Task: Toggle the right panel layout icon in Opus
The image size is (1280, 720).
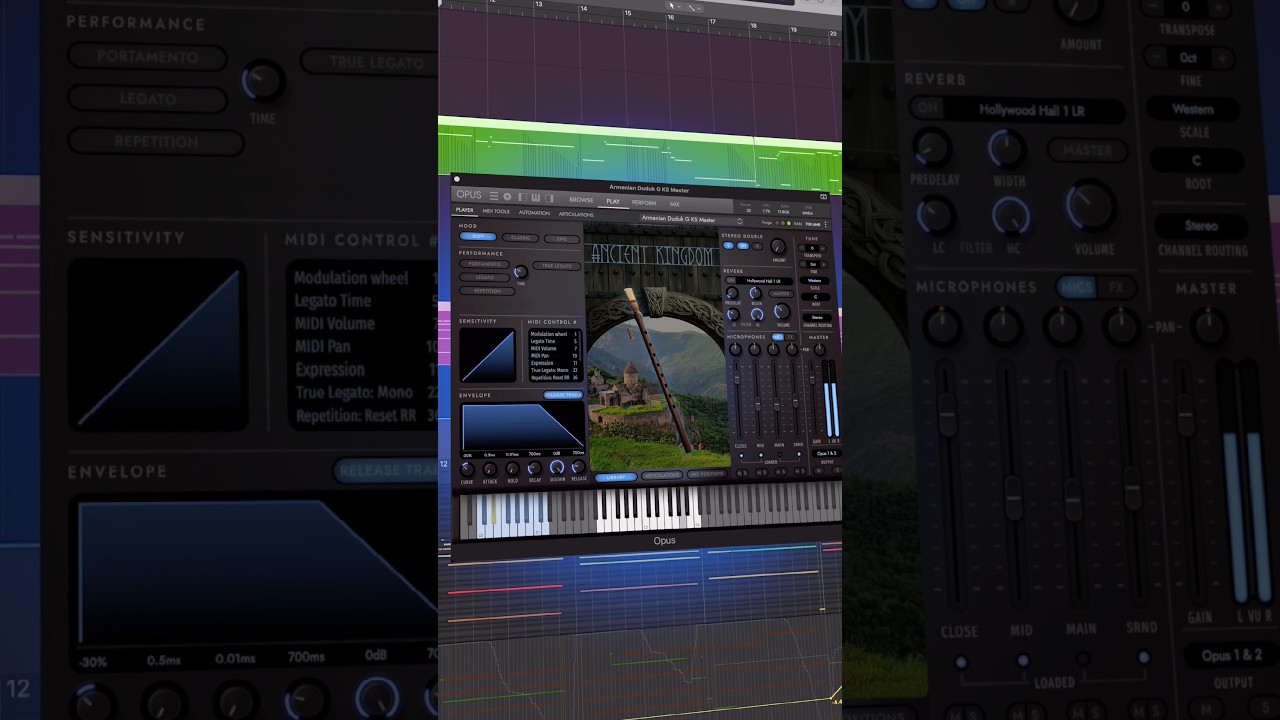Action: pyautogui.click(x=549, y=198)
